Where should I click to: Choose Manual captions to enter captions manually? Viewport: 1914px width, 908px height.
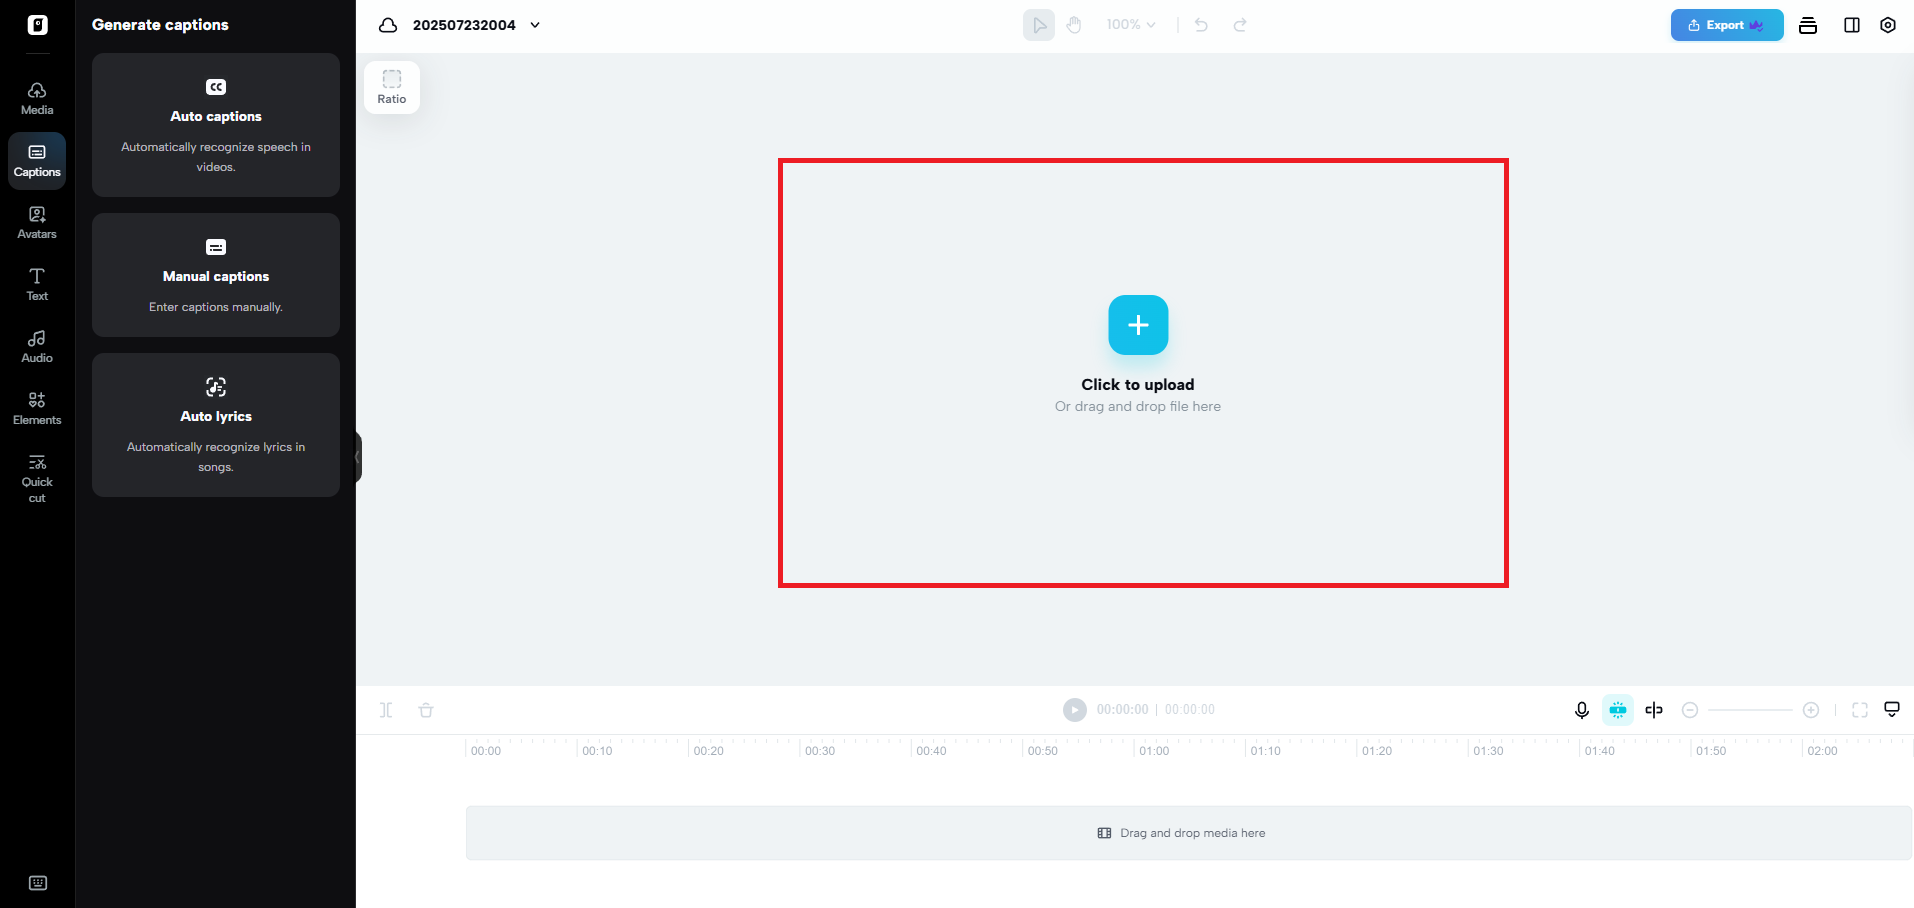point(215,275)
